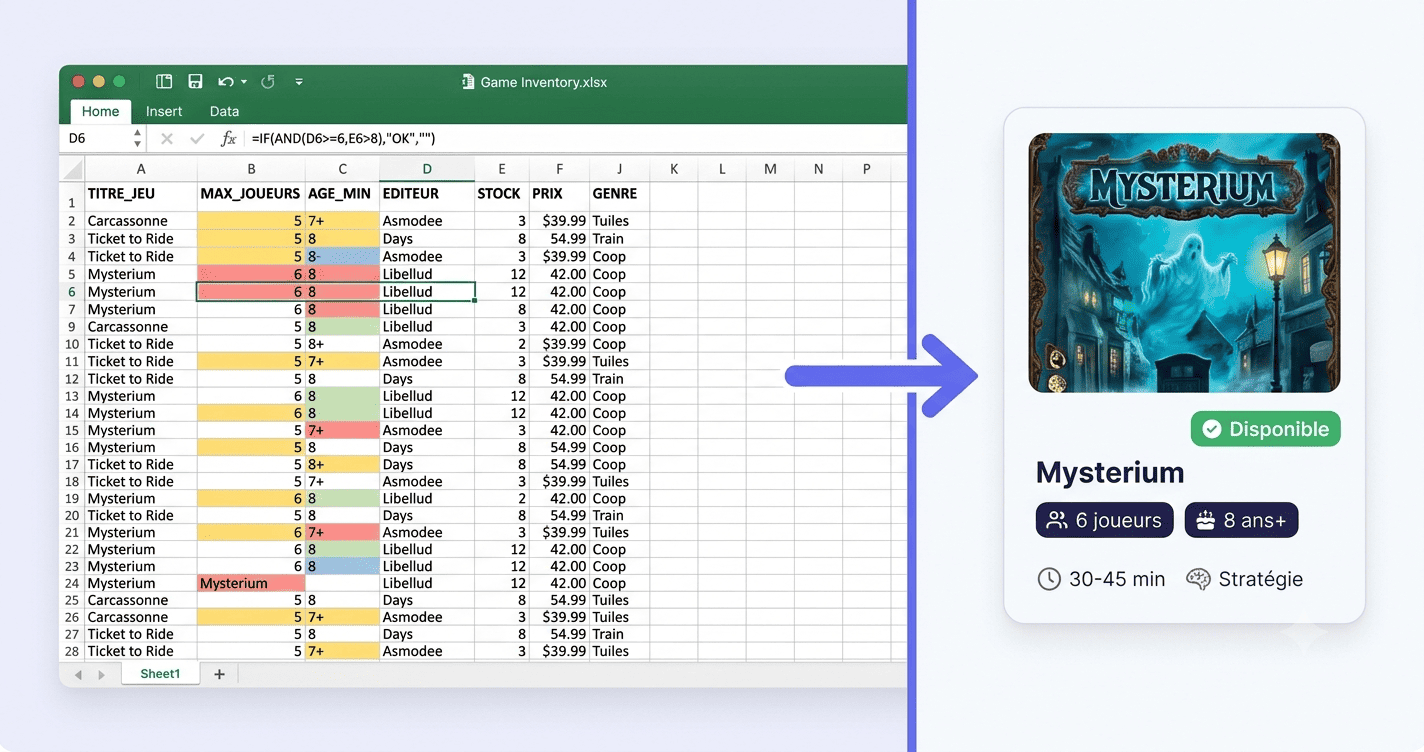Select column D header
Screen dimensions: 1424x752
pyautogui.click(x=427, y=169)
